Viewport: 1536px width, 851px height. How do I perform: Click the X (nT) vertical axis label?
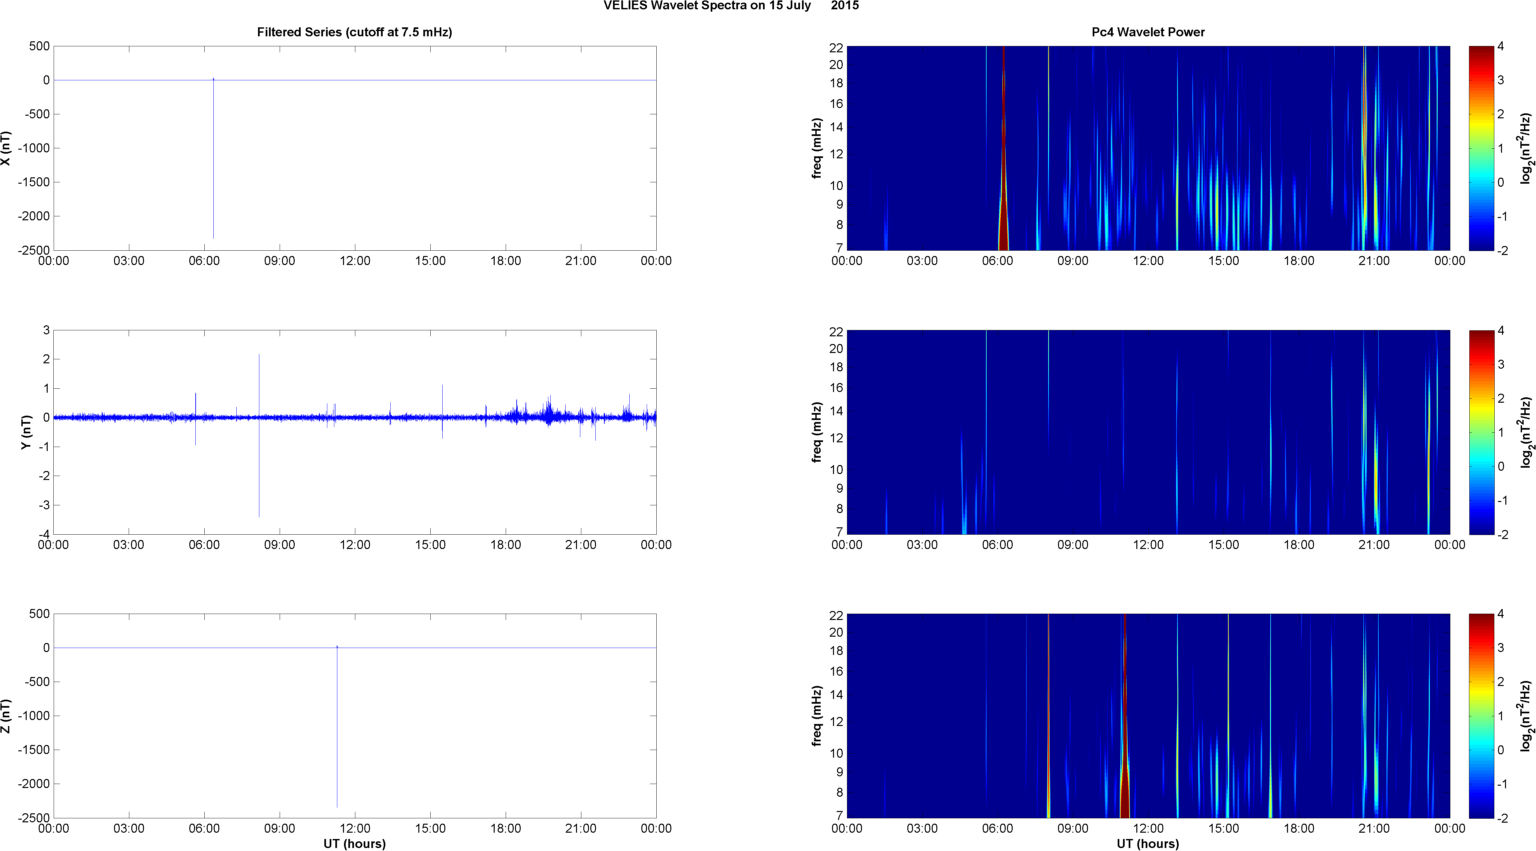tap(6, 148)
